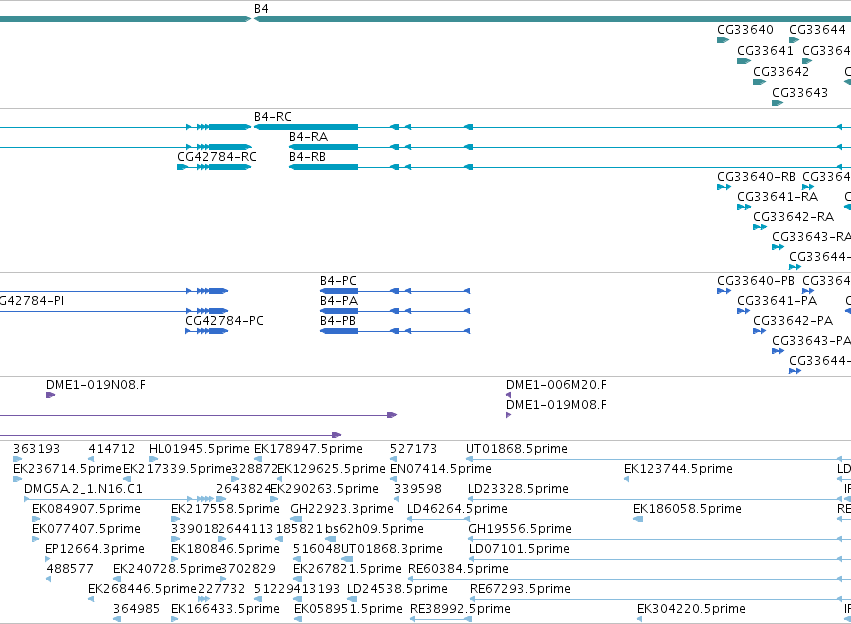Screen dimensions: 851x624
Task: Select the B4-RB transcript label
Action: coord(307,157)
